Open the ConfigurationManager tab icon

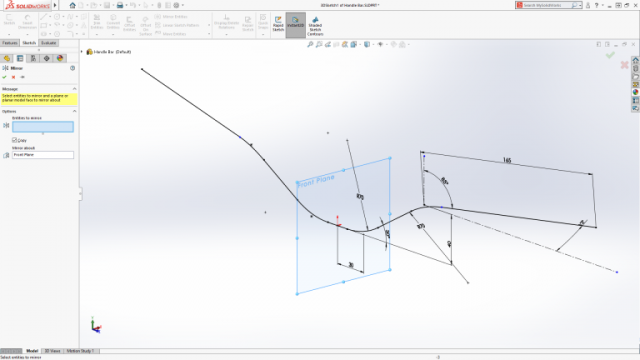(x=33, y=58)
